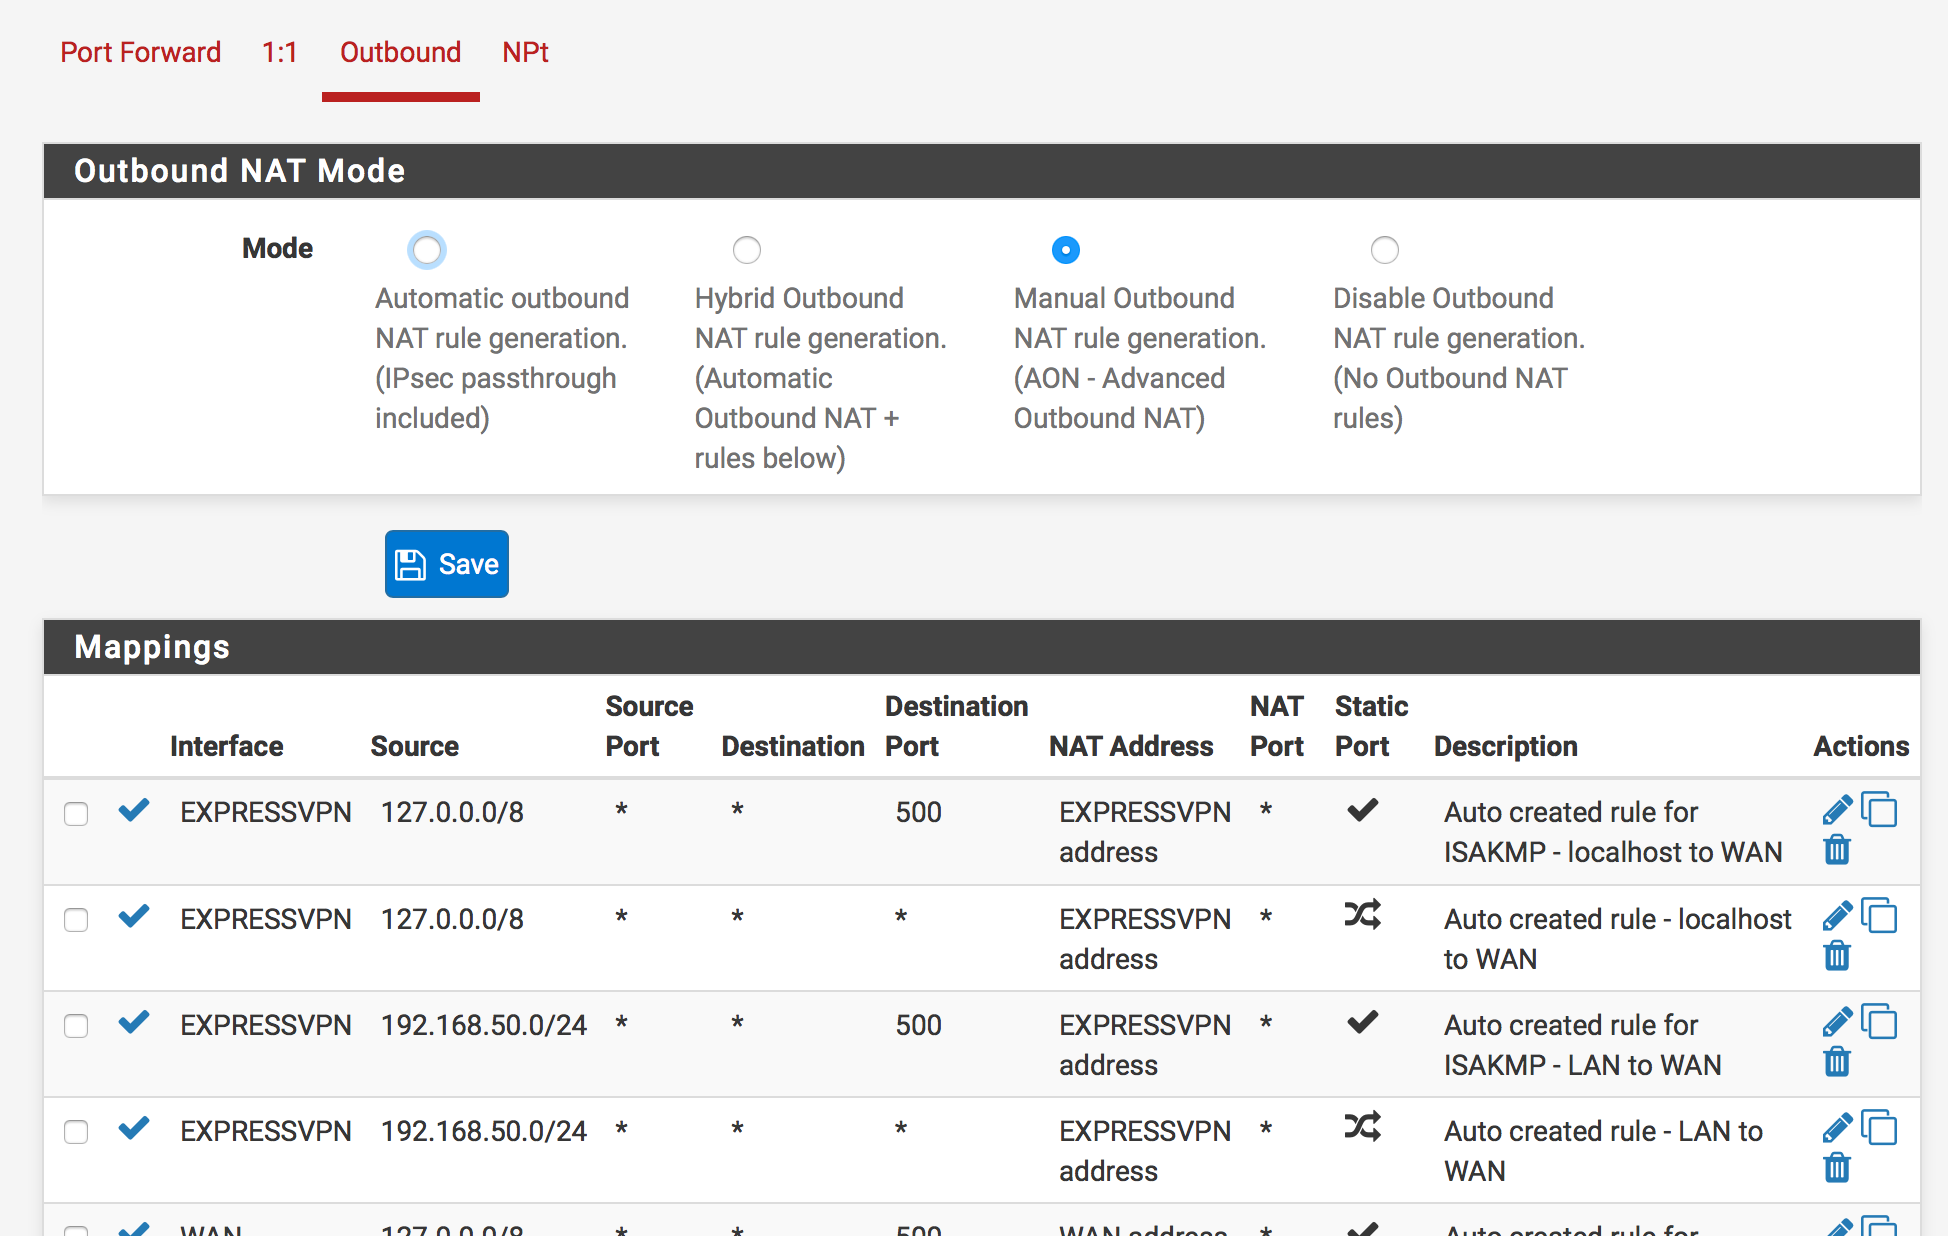Open the Port Forward tab
The width and height of the screenshot is (1948, 1236).
click(140, 52)
